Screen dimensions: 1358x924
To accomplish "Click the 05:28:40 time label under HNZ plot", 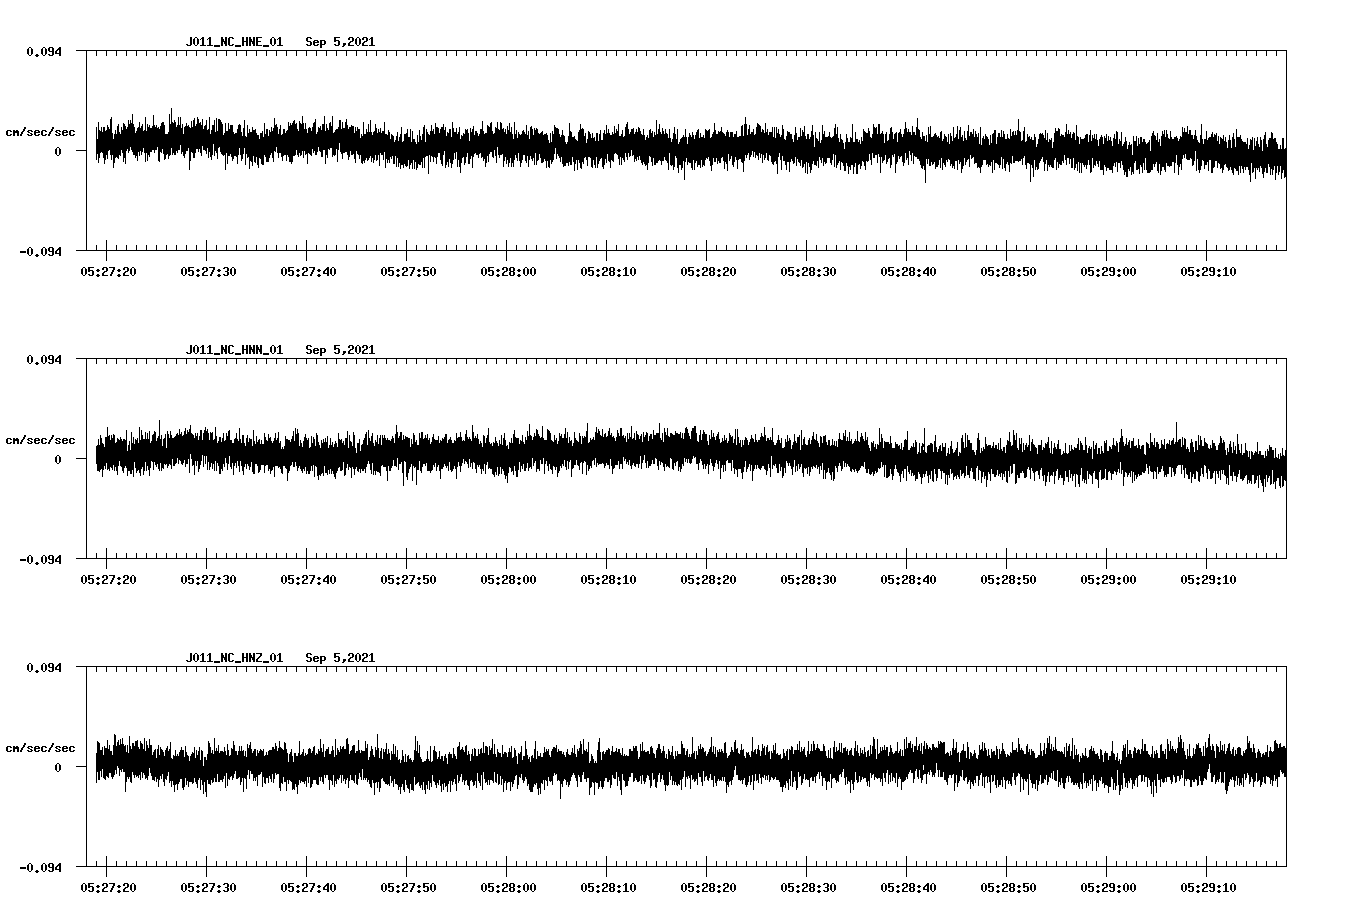I will click(x=908, y=888).
